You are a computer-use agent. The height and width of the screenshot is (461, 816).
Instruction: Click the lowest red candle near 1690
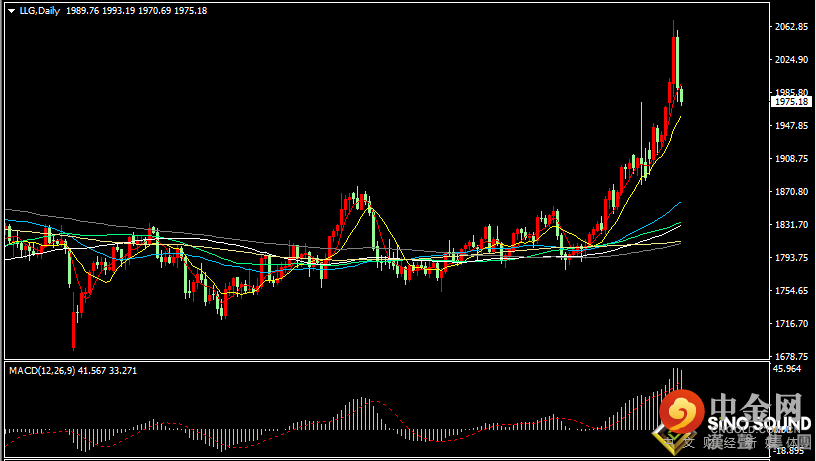point(73,323)
